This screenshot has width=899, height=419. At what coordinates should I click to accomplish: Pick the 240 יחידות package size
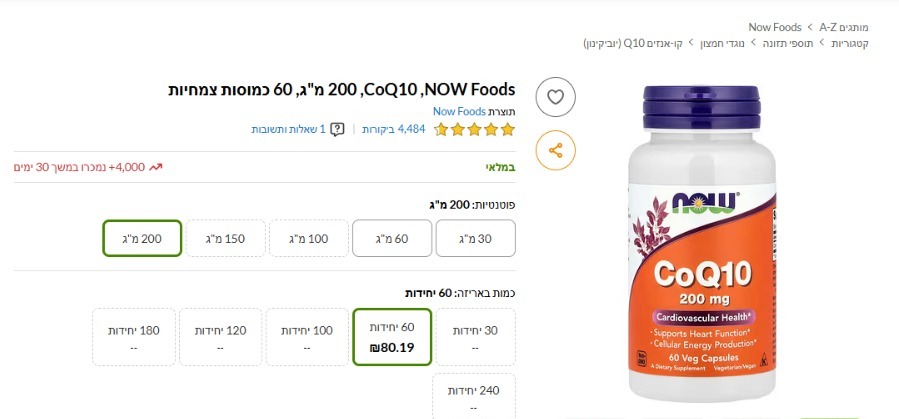click(x=476, y=397)
